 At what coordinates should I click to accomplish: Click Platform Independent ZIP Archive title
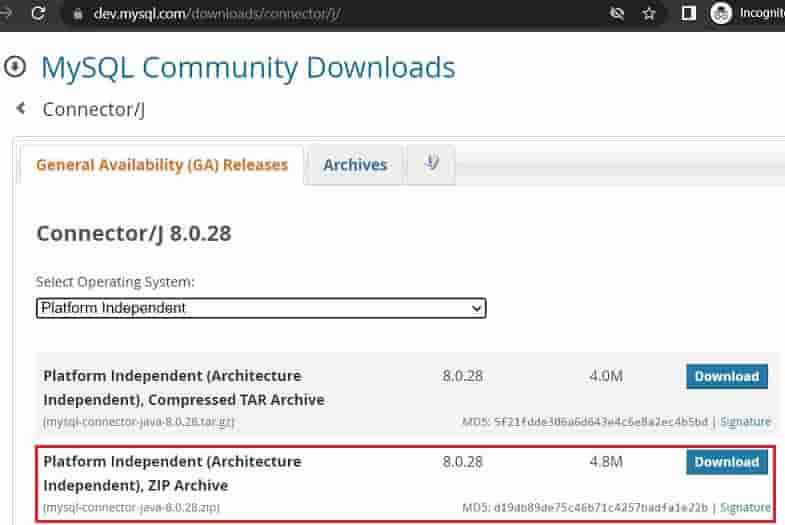(172, 473)
